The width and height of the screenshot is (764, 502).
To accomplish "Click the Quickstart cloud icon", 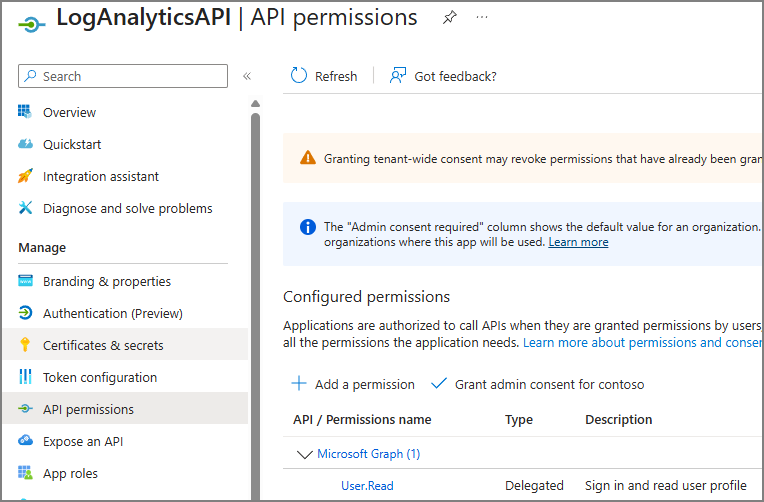I will click(x=26, y=144).
